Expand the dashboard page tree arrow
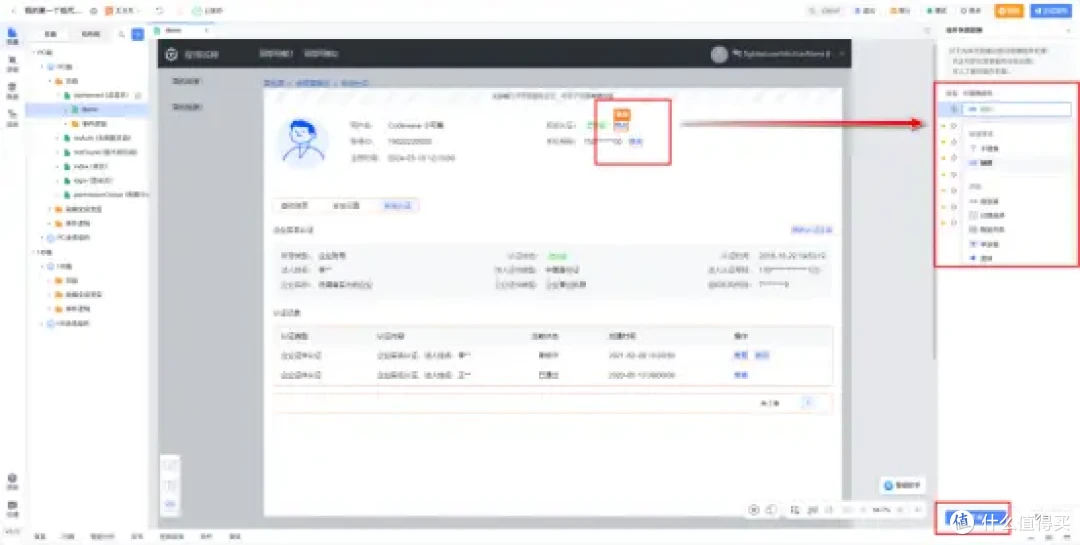 (58, 94)
